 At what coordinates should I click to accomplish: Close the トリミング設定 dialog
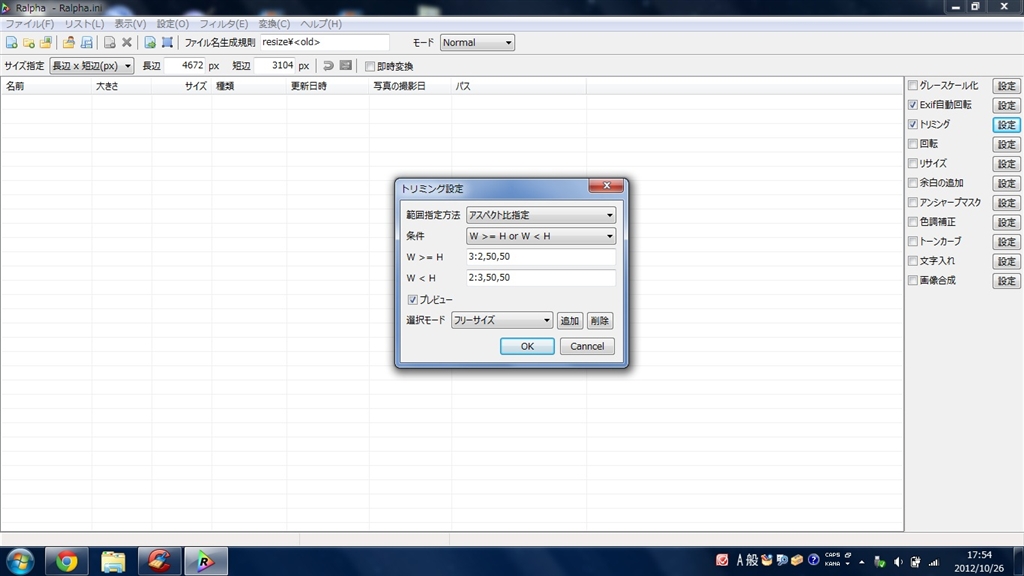click(x=606, y=185)
